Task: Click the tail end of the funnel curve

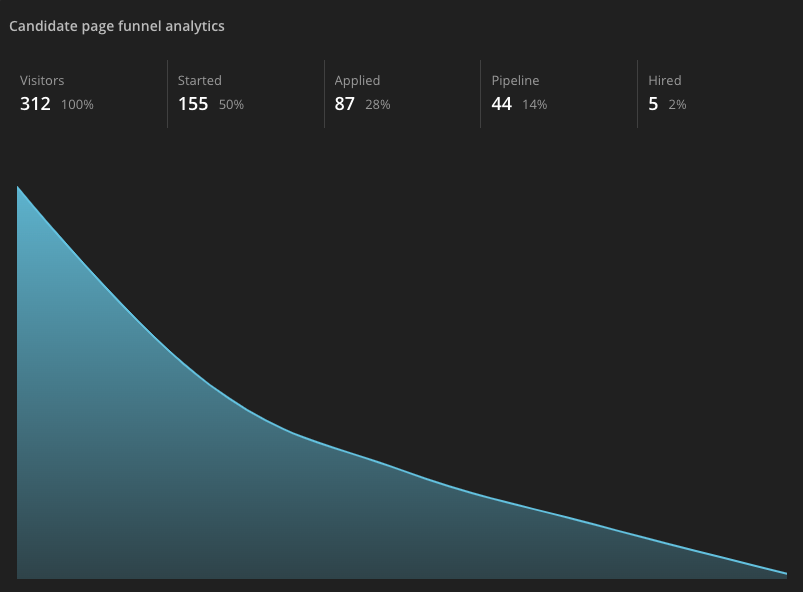Action: click(785, 573)
